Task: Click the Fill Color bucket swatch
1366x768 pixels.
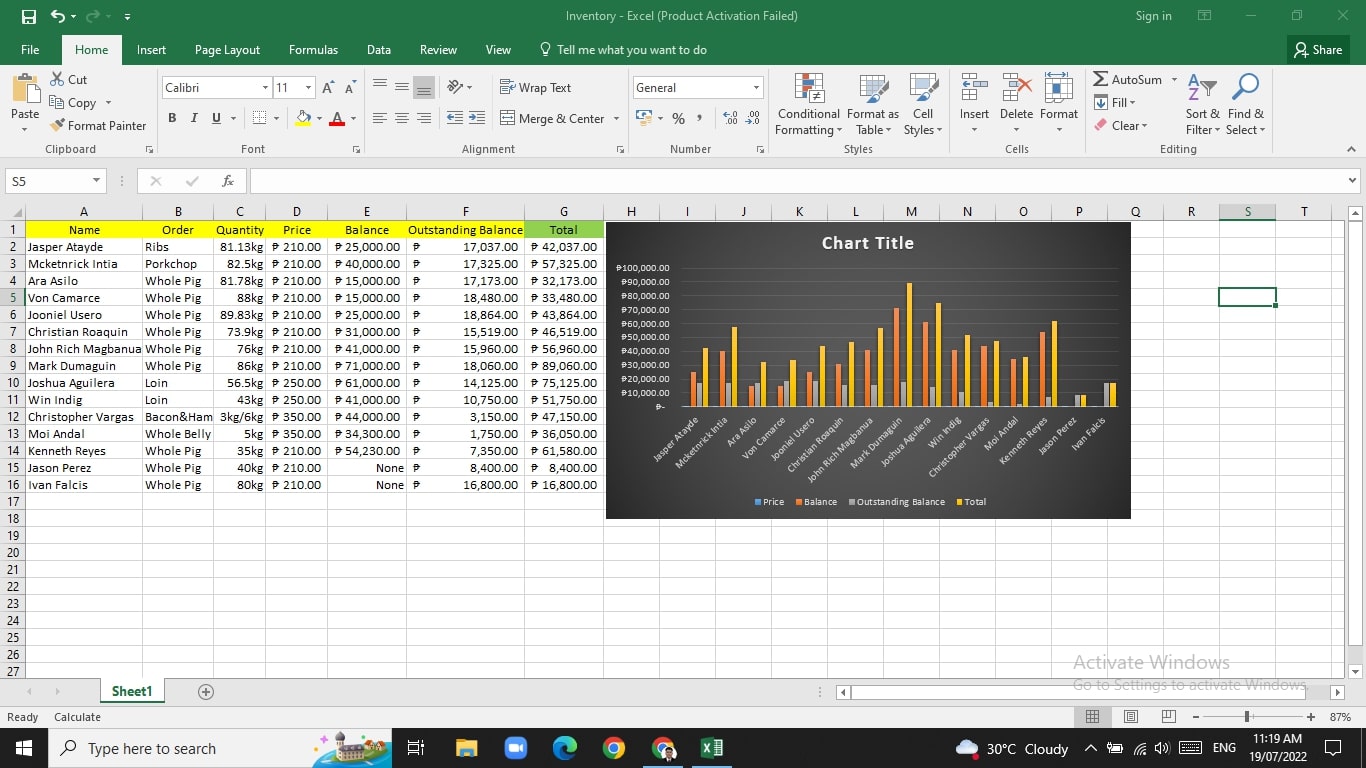Action: (x=303, y=118)
